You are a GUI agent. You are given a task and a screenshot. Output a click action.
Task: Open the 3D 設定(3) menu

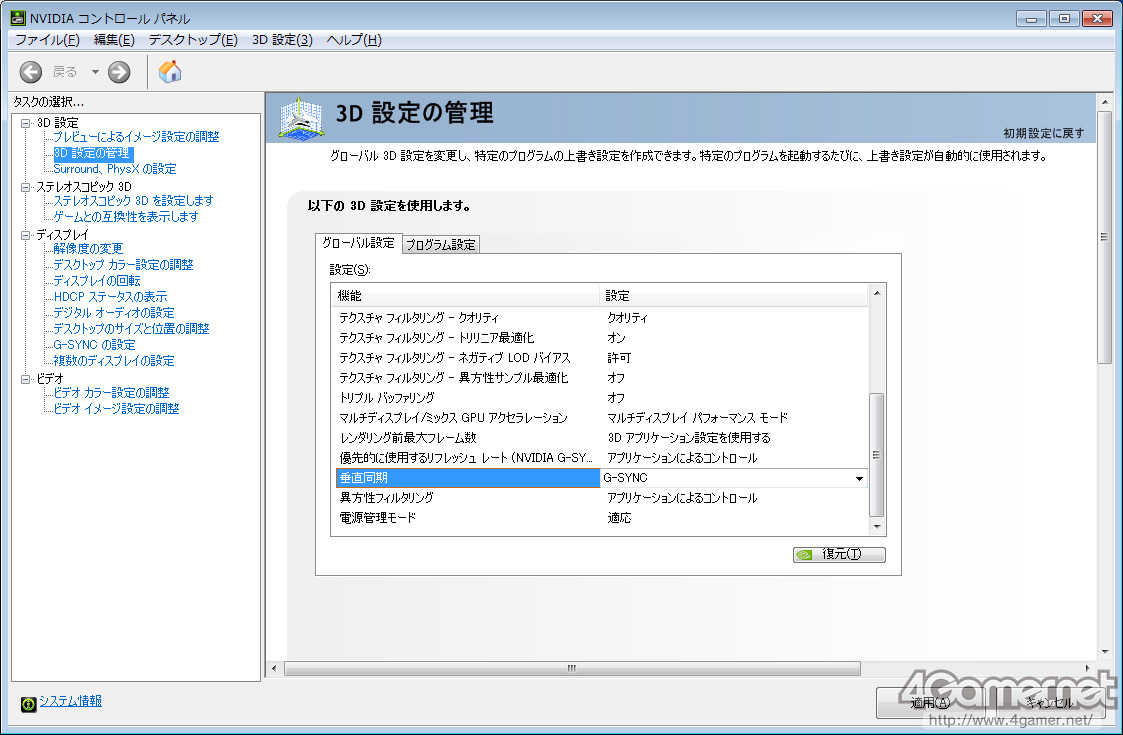[282, 39]
